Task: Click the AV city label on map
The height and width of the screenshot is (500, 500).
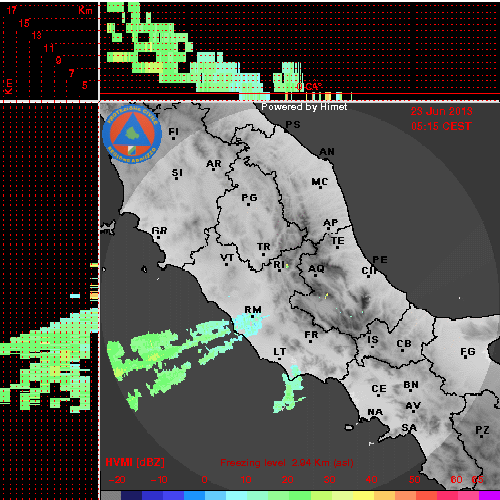Action: coord(413,406)
